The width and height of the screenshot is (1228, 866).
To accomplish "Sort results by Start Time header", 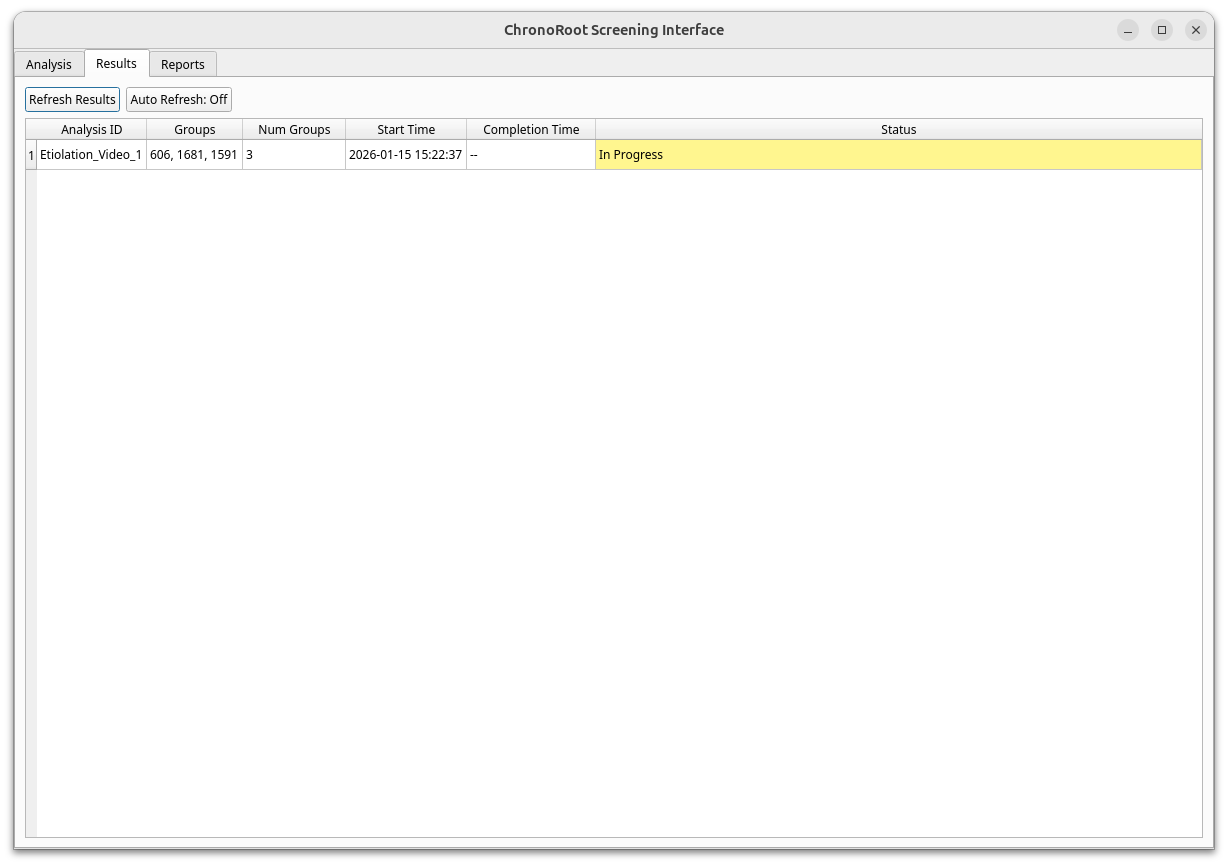I will (406, 129).
